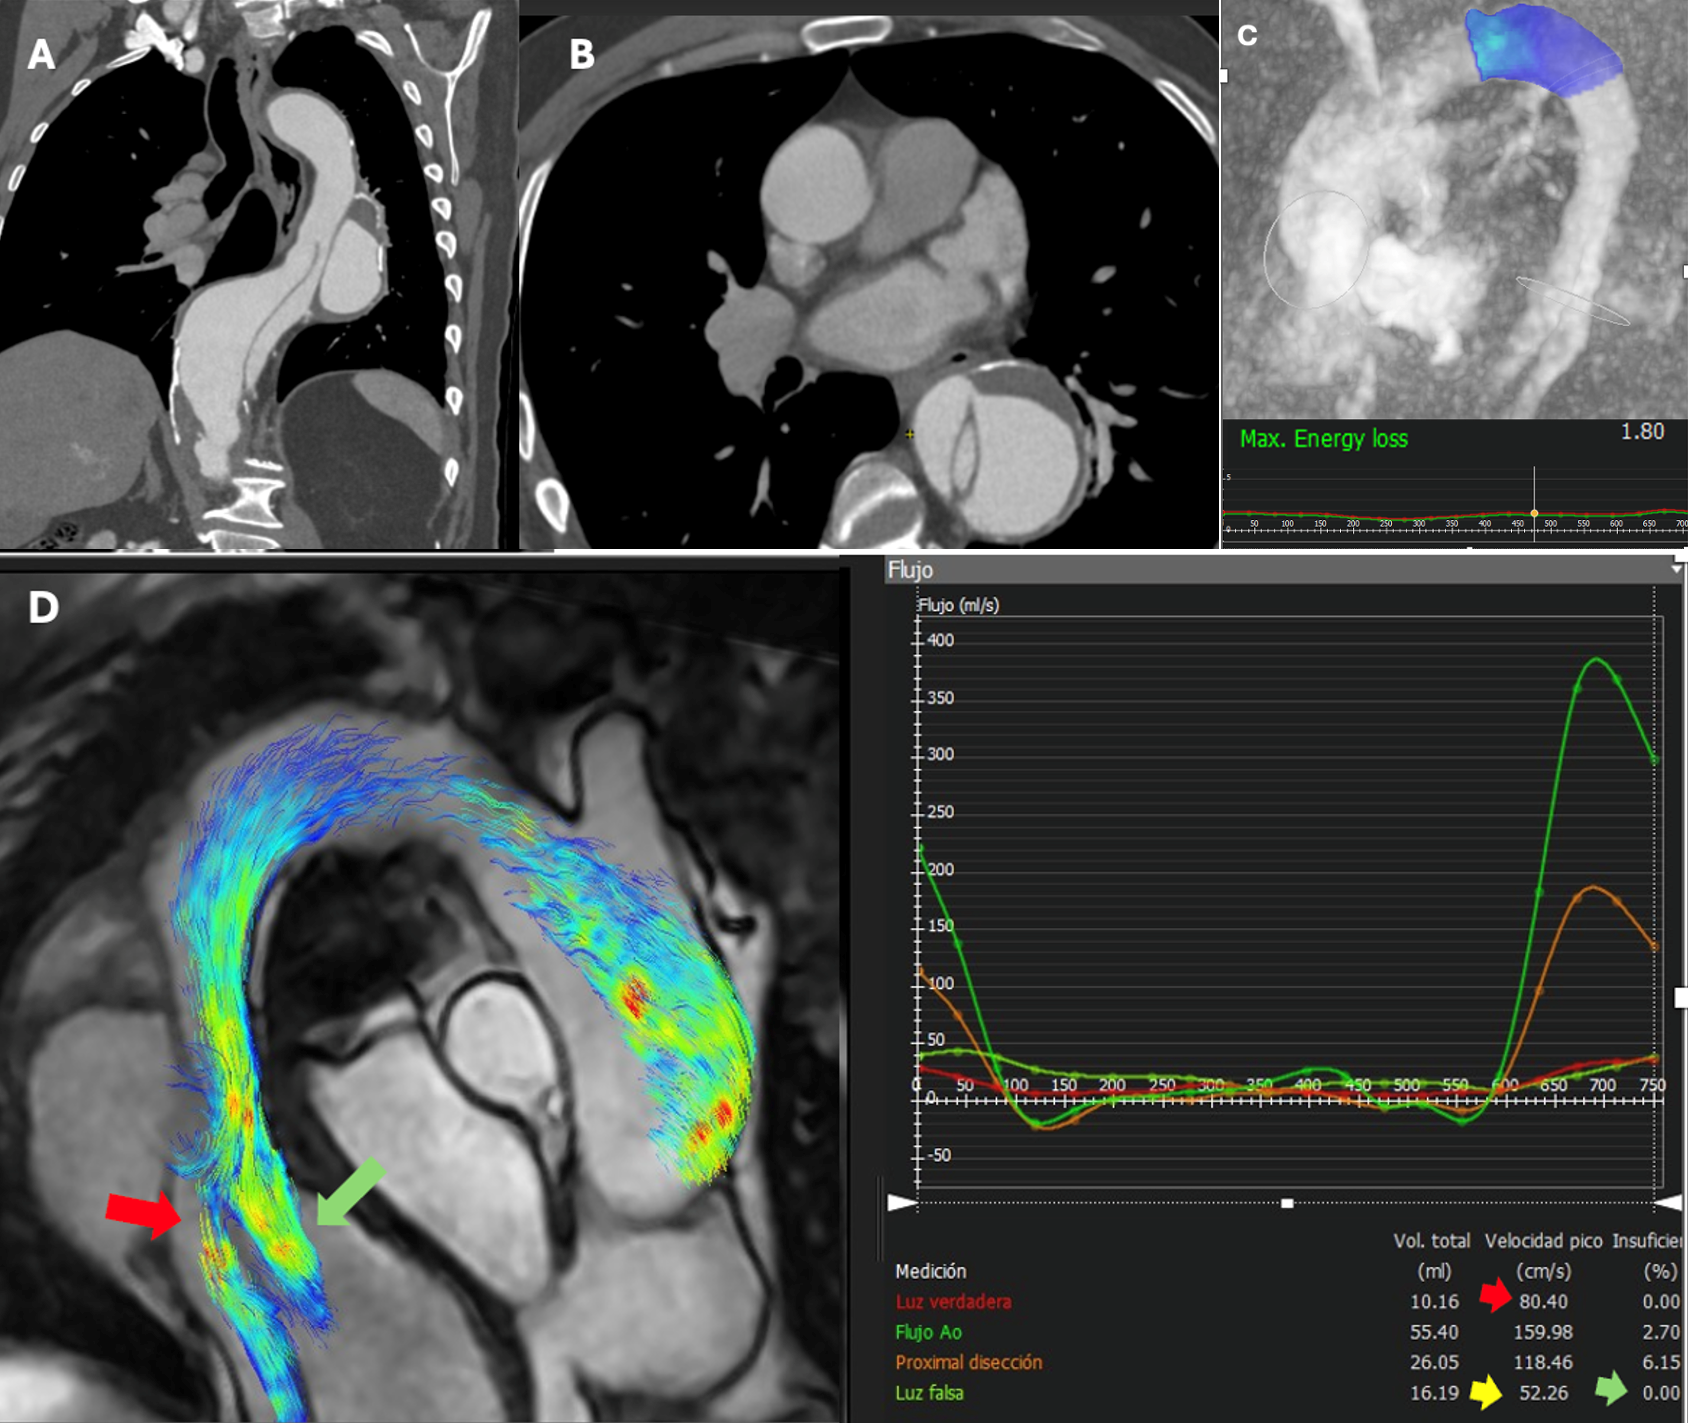Click the Max. Energy loss label
This screenshot has height=1423, width=1688.
pos(1323,439)
